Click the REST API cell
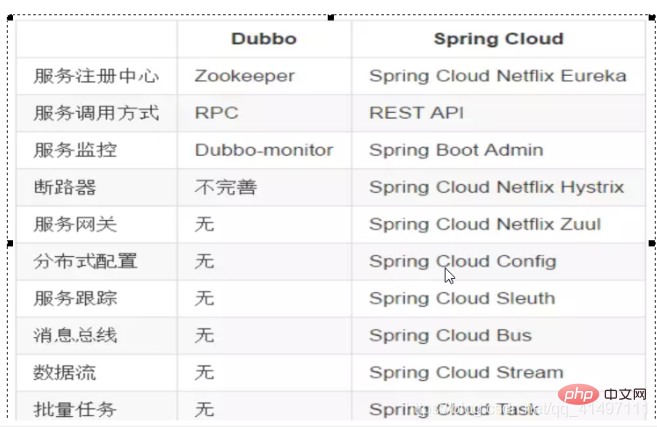This screenshot has width=657, height=427. tap(416, 113)
